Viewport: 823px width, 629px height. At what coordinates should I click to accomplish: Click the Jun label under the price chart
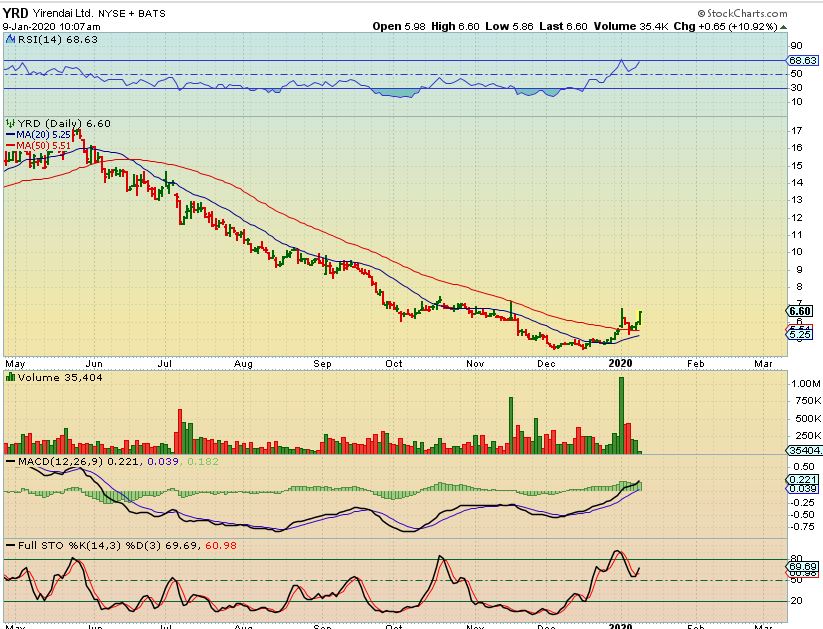[94, 363]
